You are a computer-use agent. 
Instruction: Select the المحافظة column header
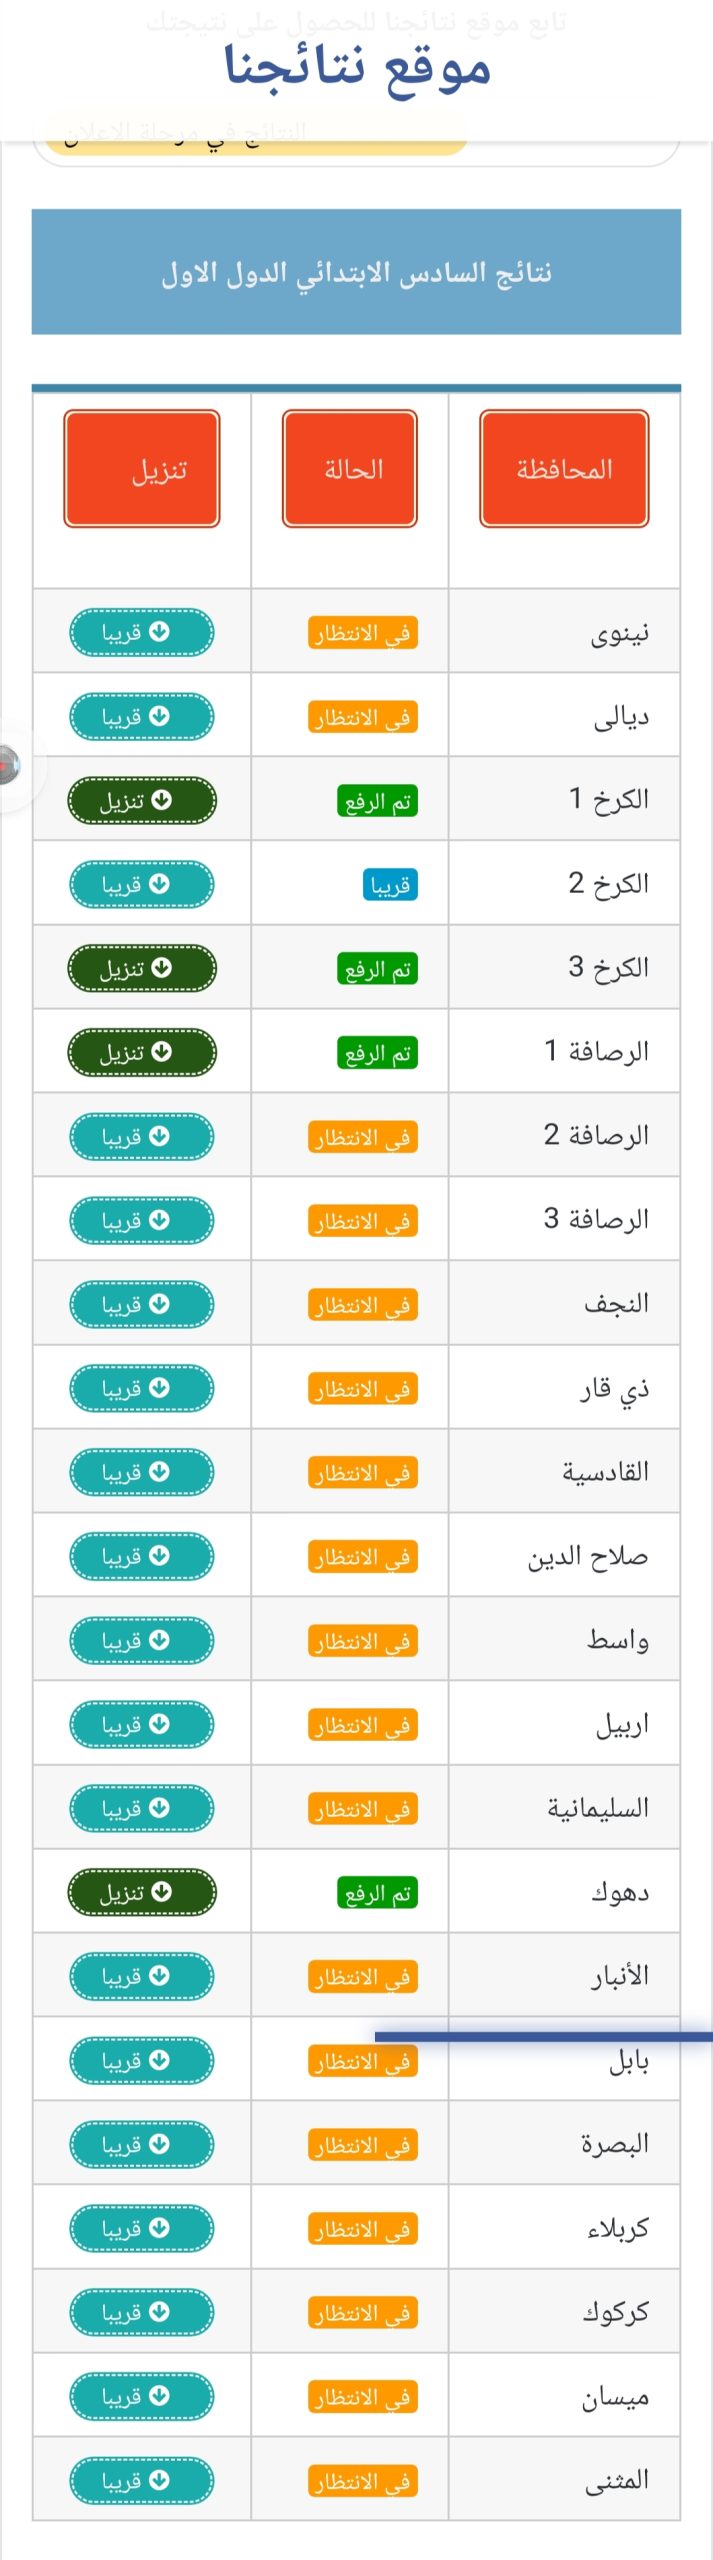coord(564,468)
